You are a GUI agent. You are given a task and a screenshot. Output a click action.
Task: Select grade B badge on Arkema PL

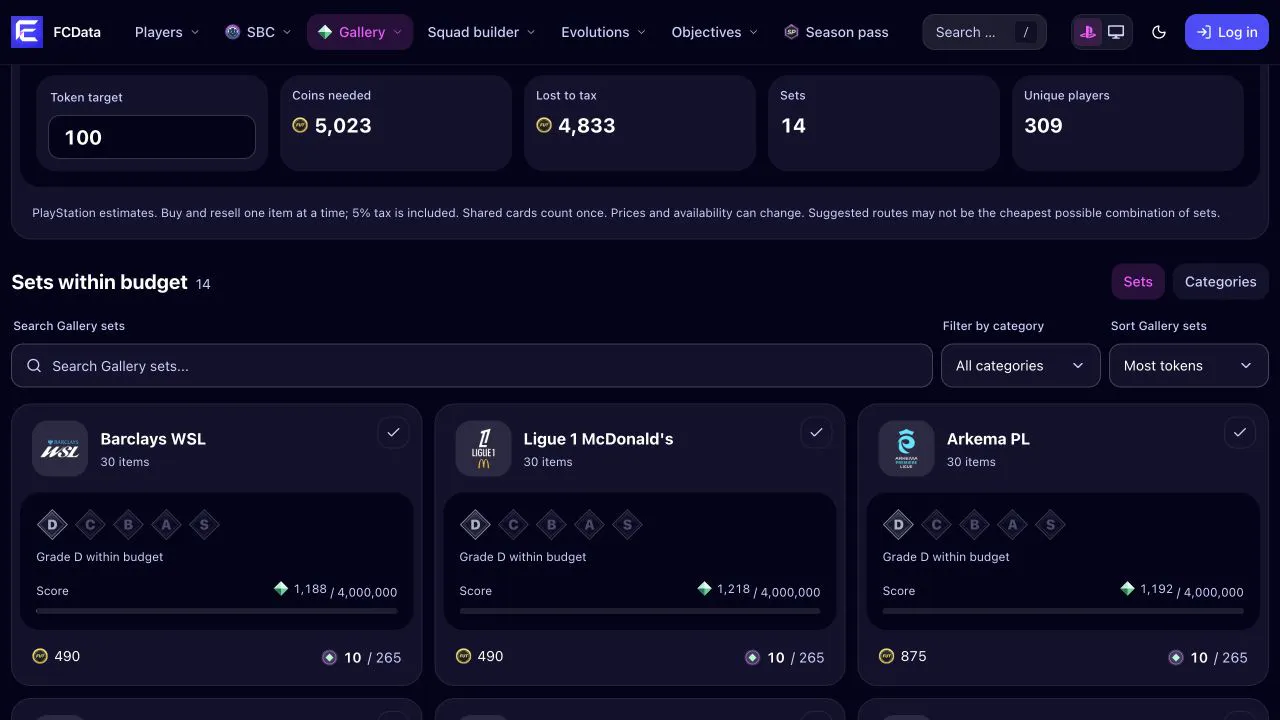(974, 524)
